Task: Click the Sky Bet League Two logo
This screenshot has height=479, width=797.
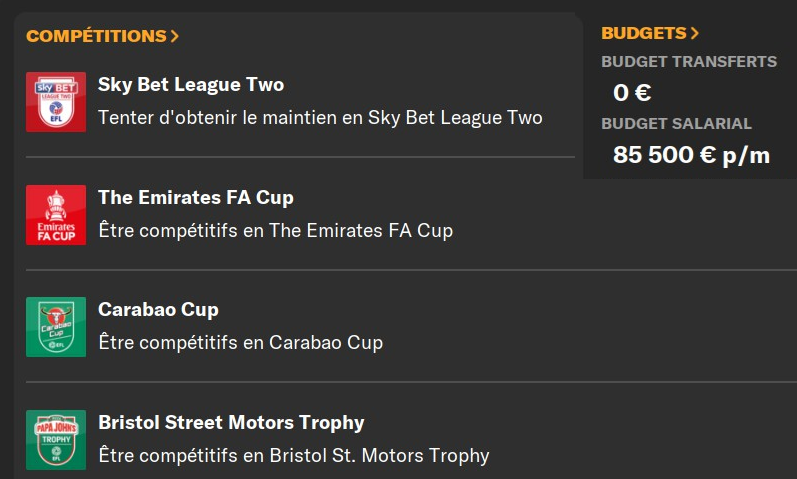Action: pyautogui.click(x=56, y=102)
